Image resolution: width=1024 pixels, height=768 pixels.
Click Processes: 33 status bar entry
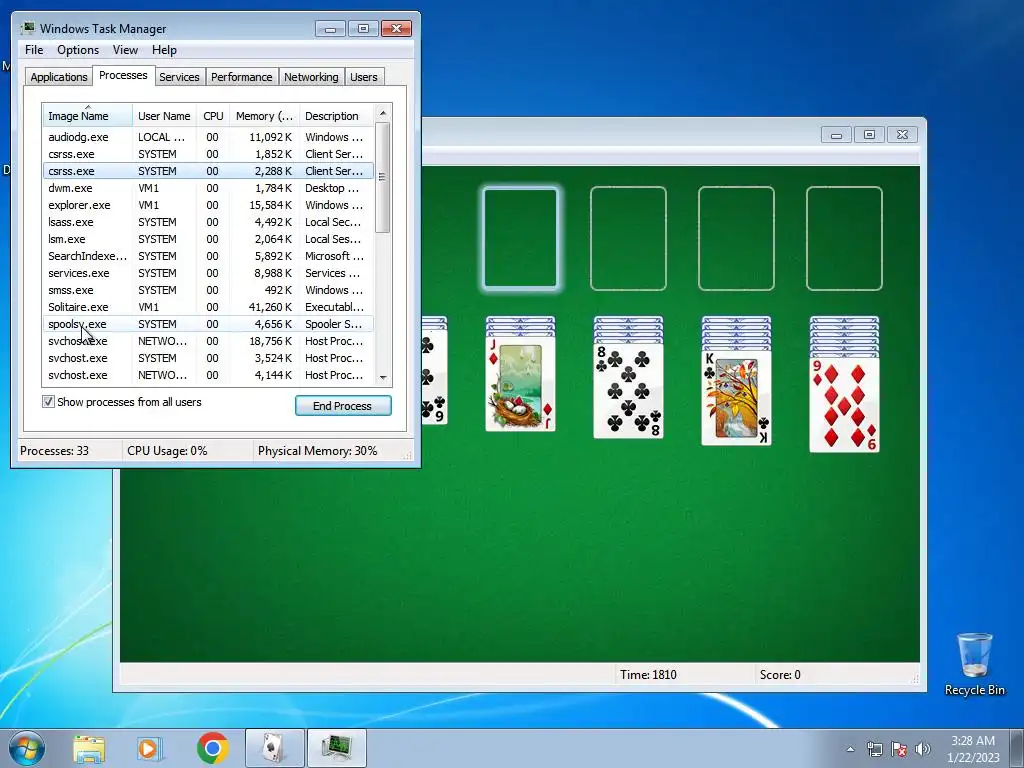54,451
